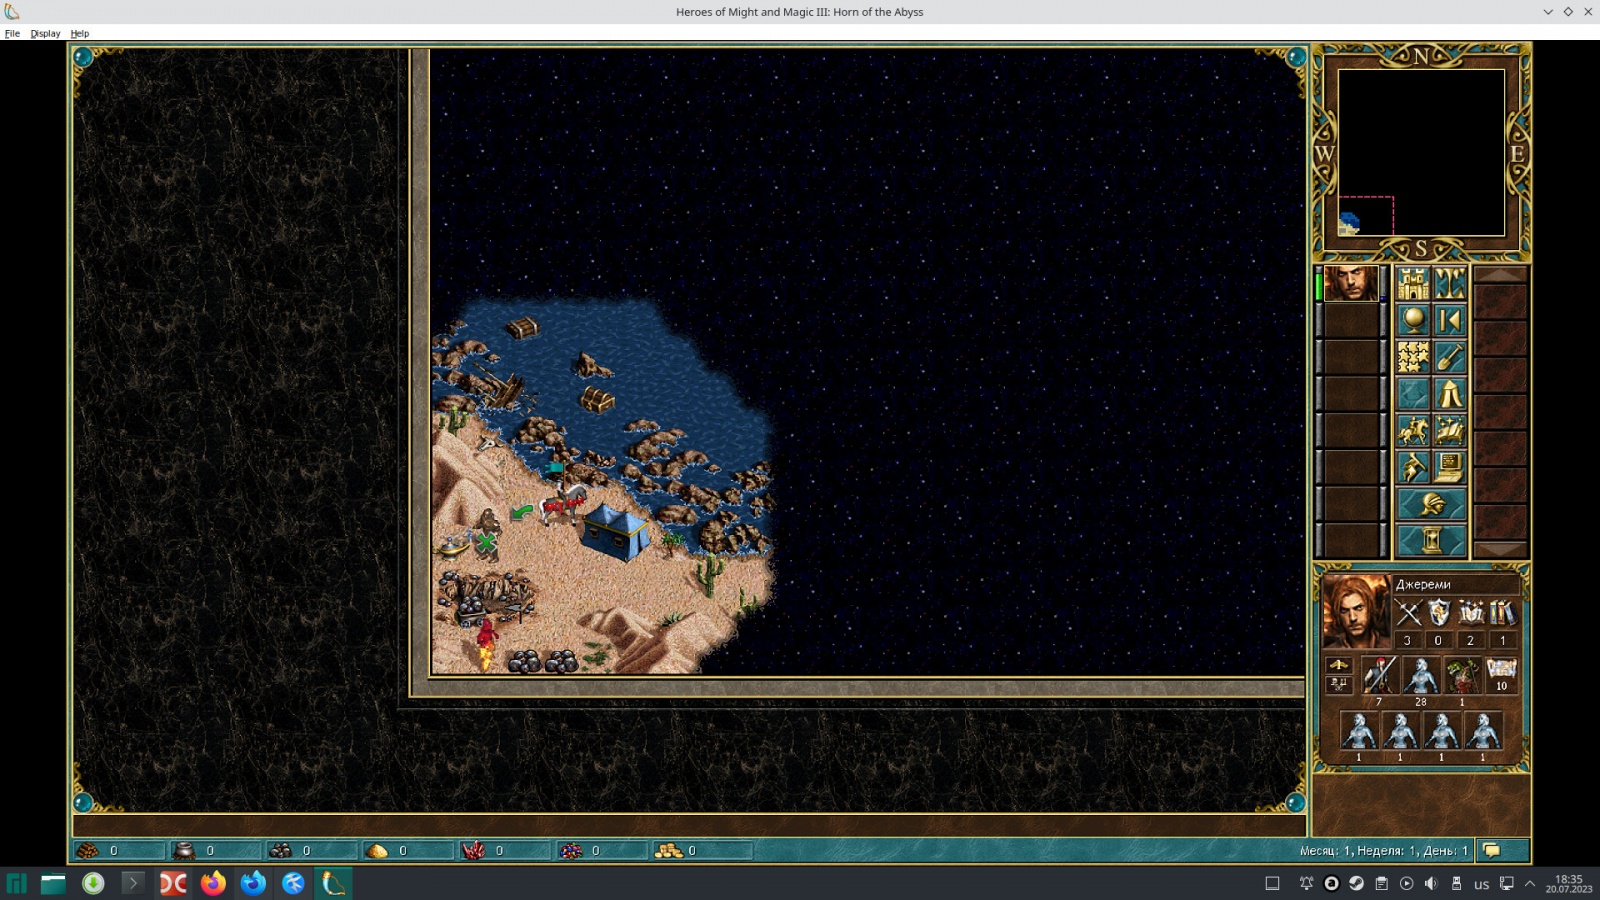This screenshot has height=900, width=1600.
Task: Open the stars puzzle map button
Action: pos(1413,357)
